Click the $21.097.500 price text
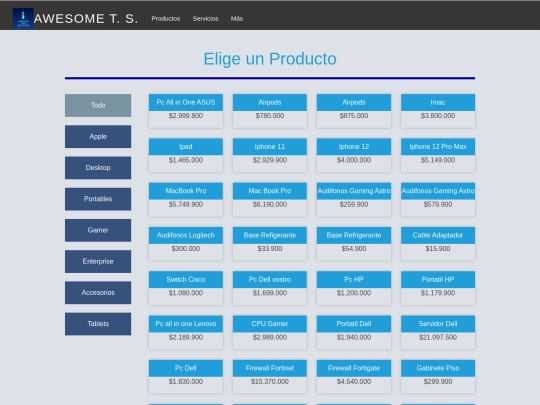Screen dimensions: 540x405 pos(438,338)
